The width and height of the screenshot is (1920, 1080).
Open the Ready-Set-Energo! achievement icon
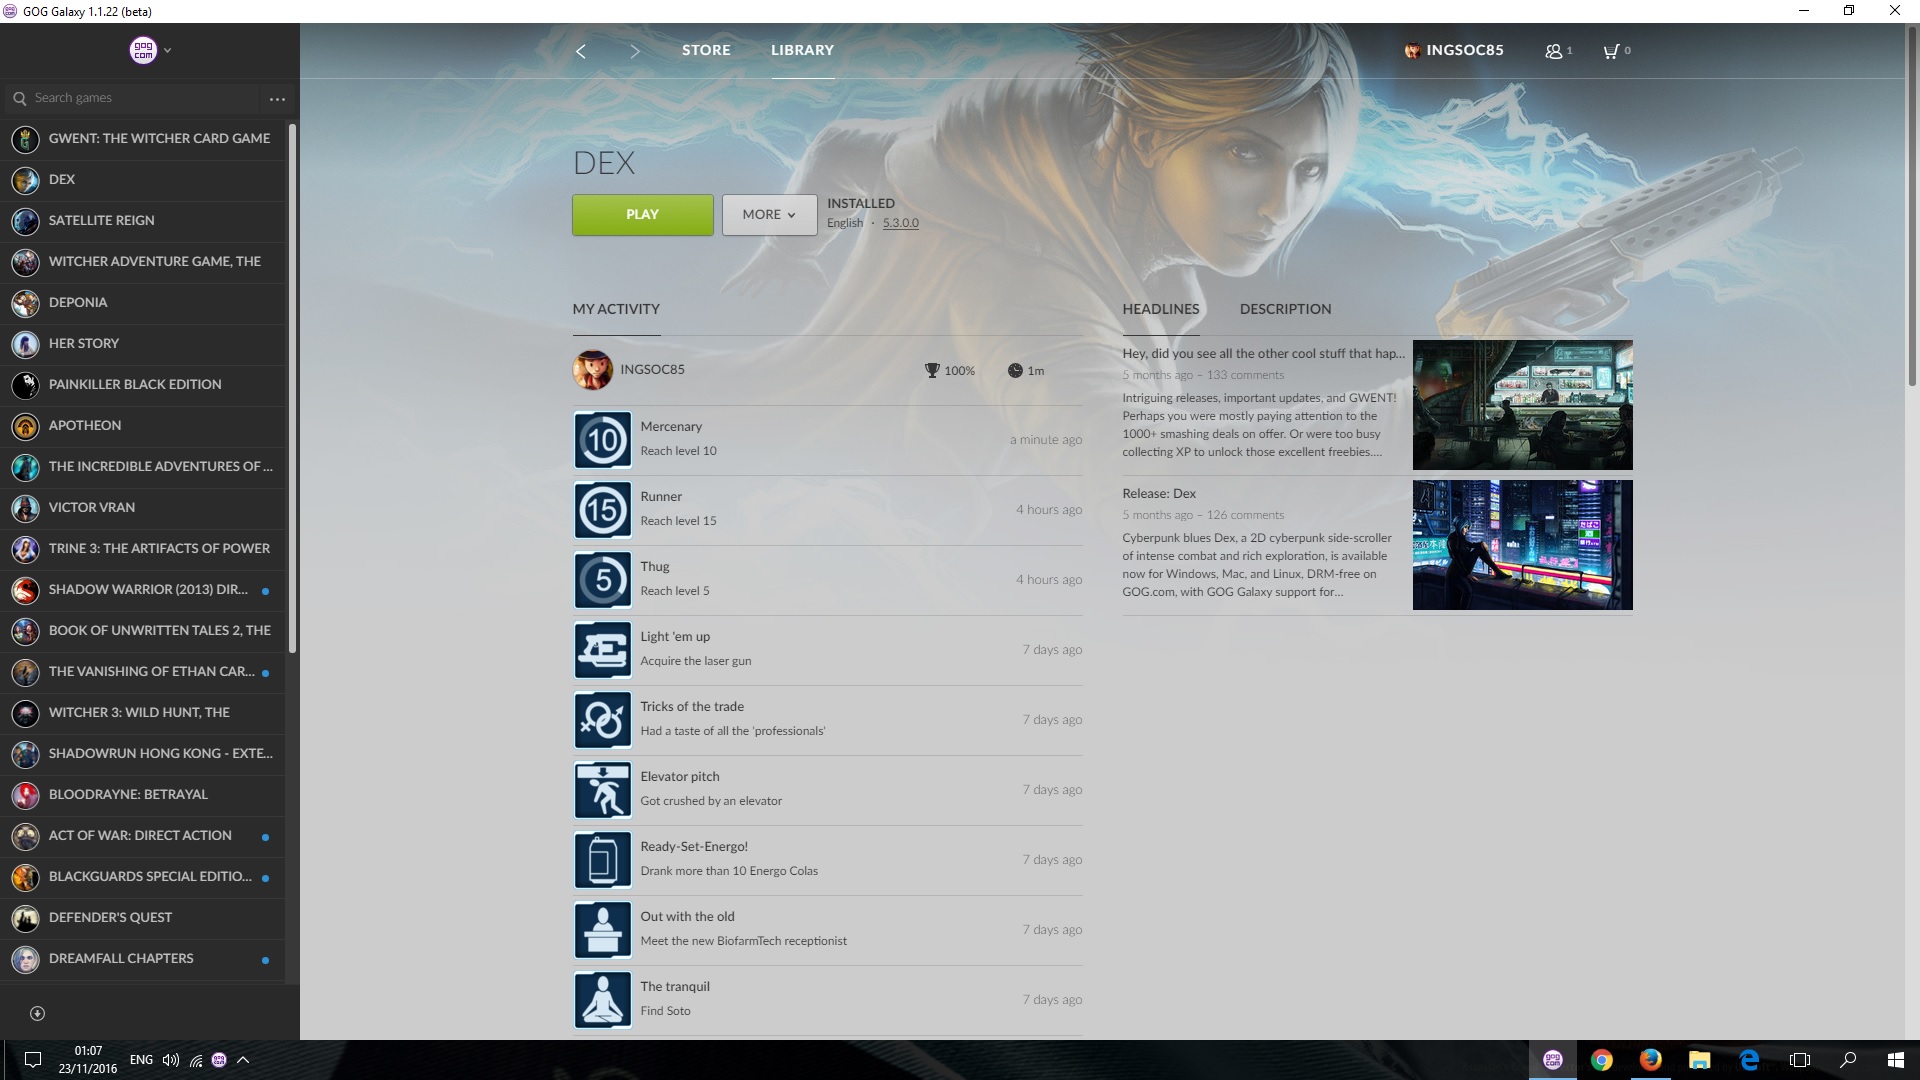click(x=602, y=860)
